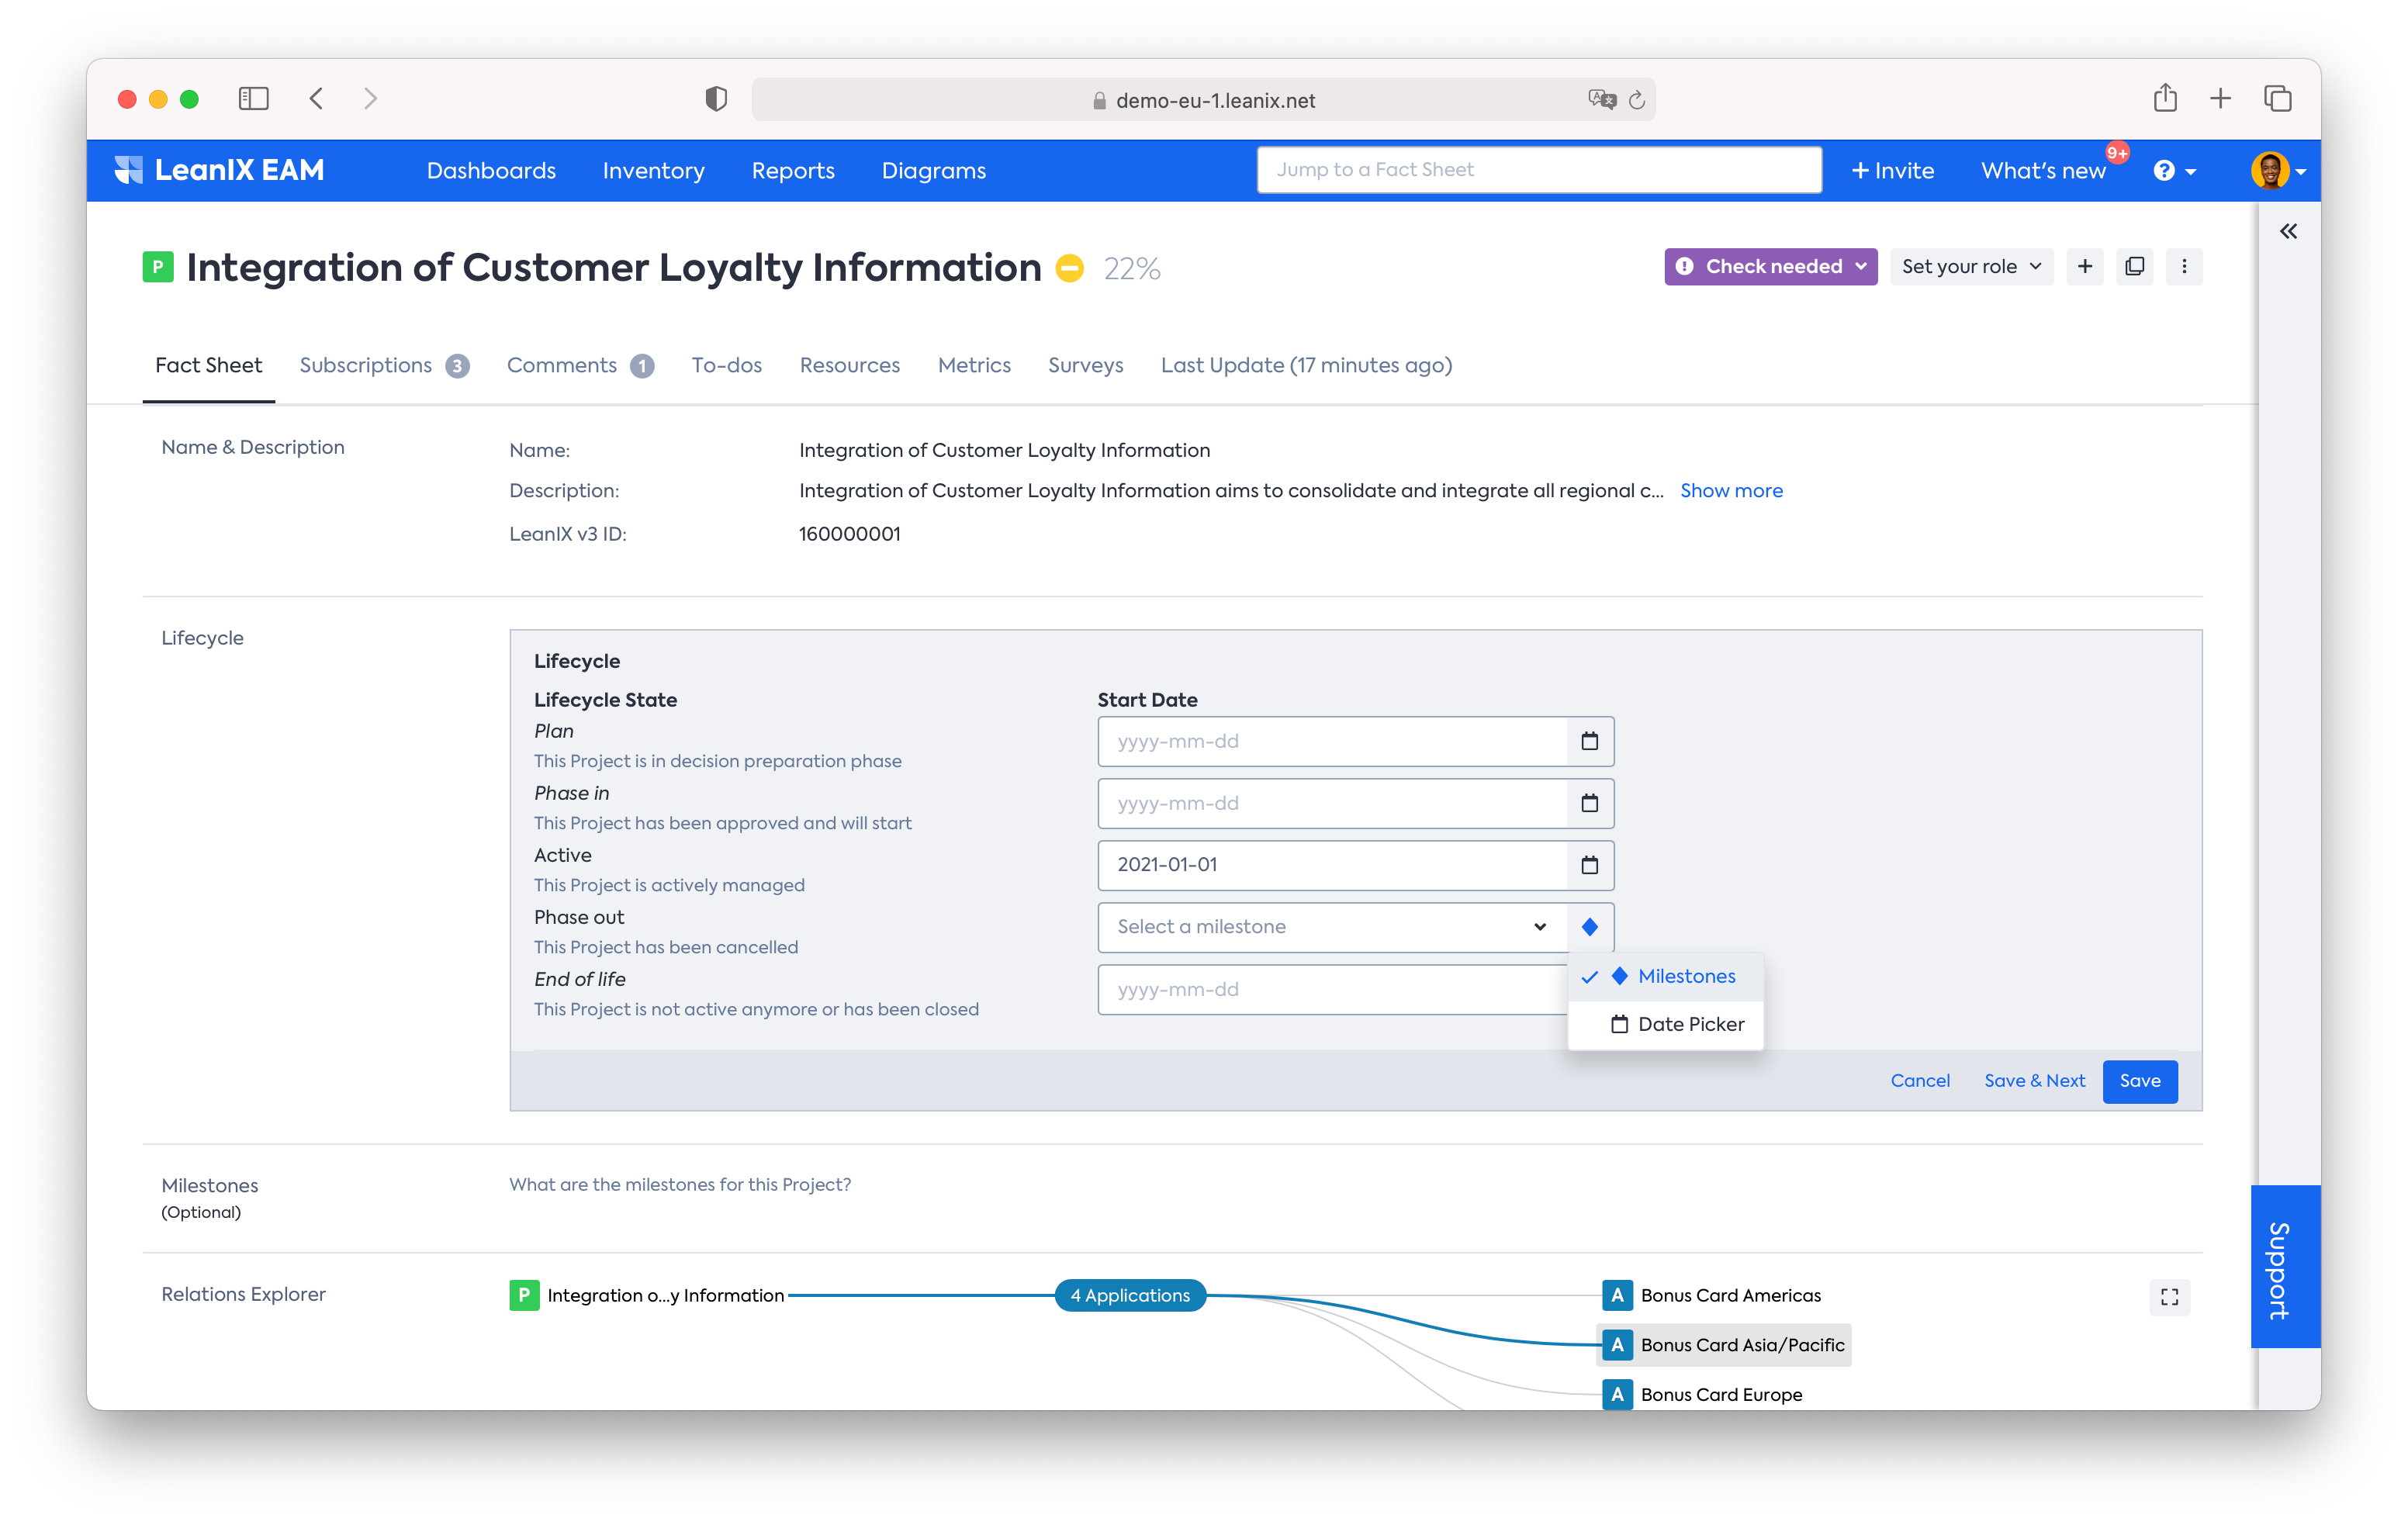The height and width of the screenshot is (1525, 2408).
Task: Open a new browser tab with plus icon
Action: click(2220, 98)
